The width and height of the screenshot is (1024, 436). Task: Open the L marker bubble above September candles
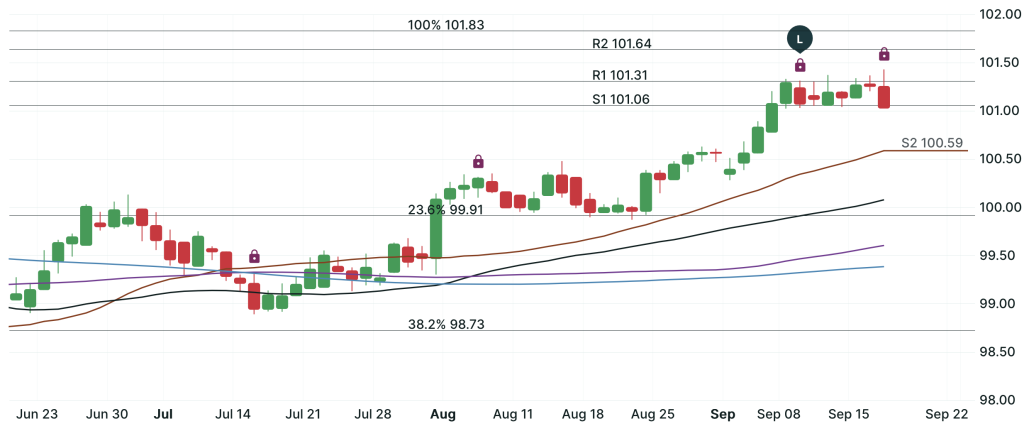[799, 39]
